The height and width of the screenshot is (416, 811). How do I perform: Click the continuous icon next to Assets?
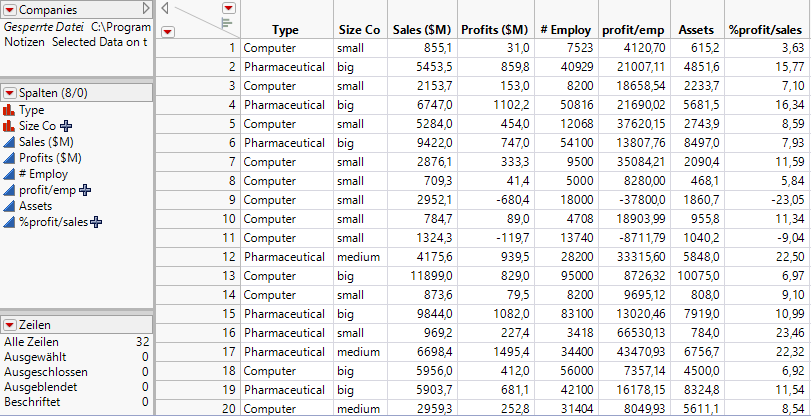[x=9, y=206]
